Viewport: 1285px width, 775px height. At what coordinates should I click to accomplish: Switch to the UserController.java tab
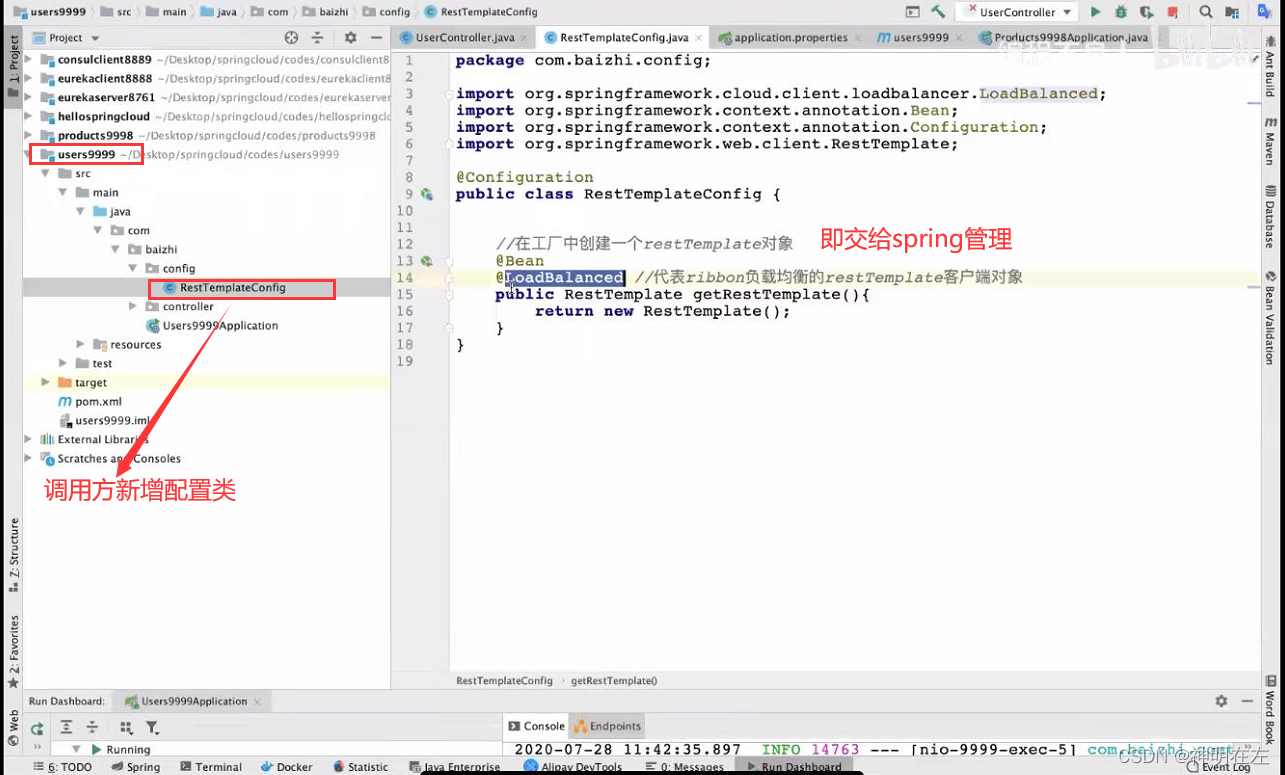point(465,38)
